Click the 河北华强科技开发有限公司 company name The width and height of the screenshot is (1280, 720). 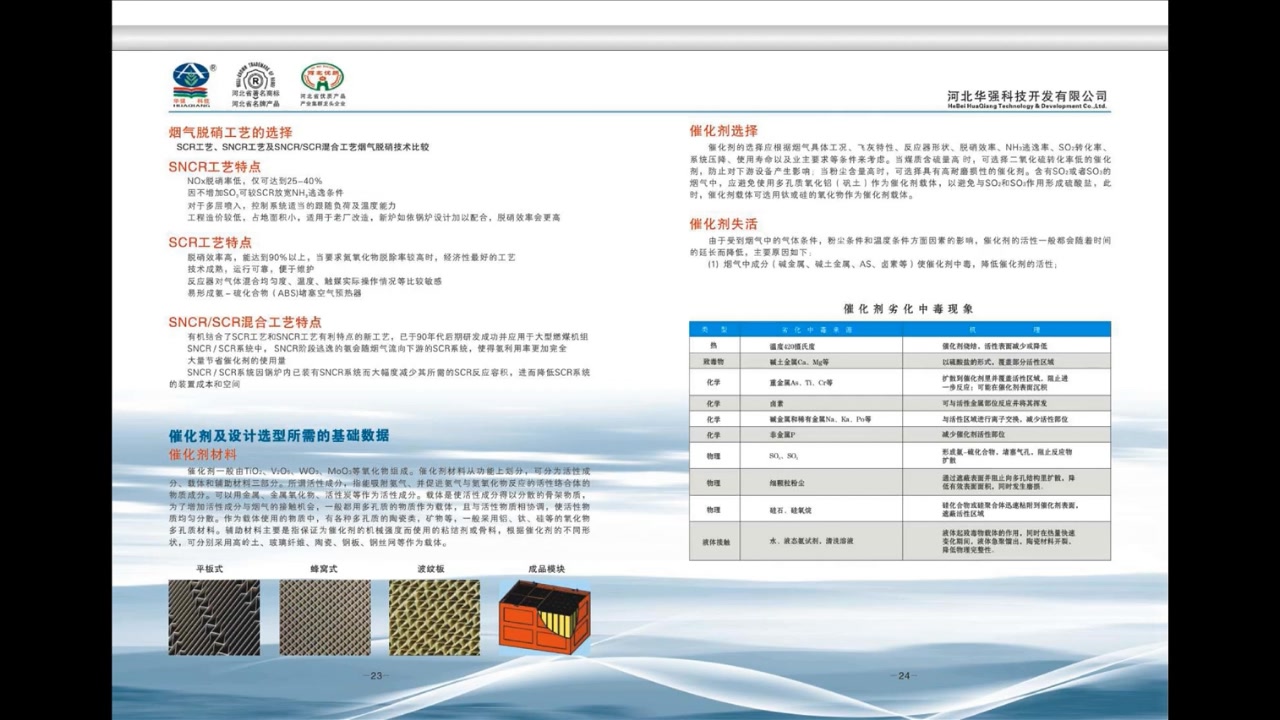coord(1028,95)
